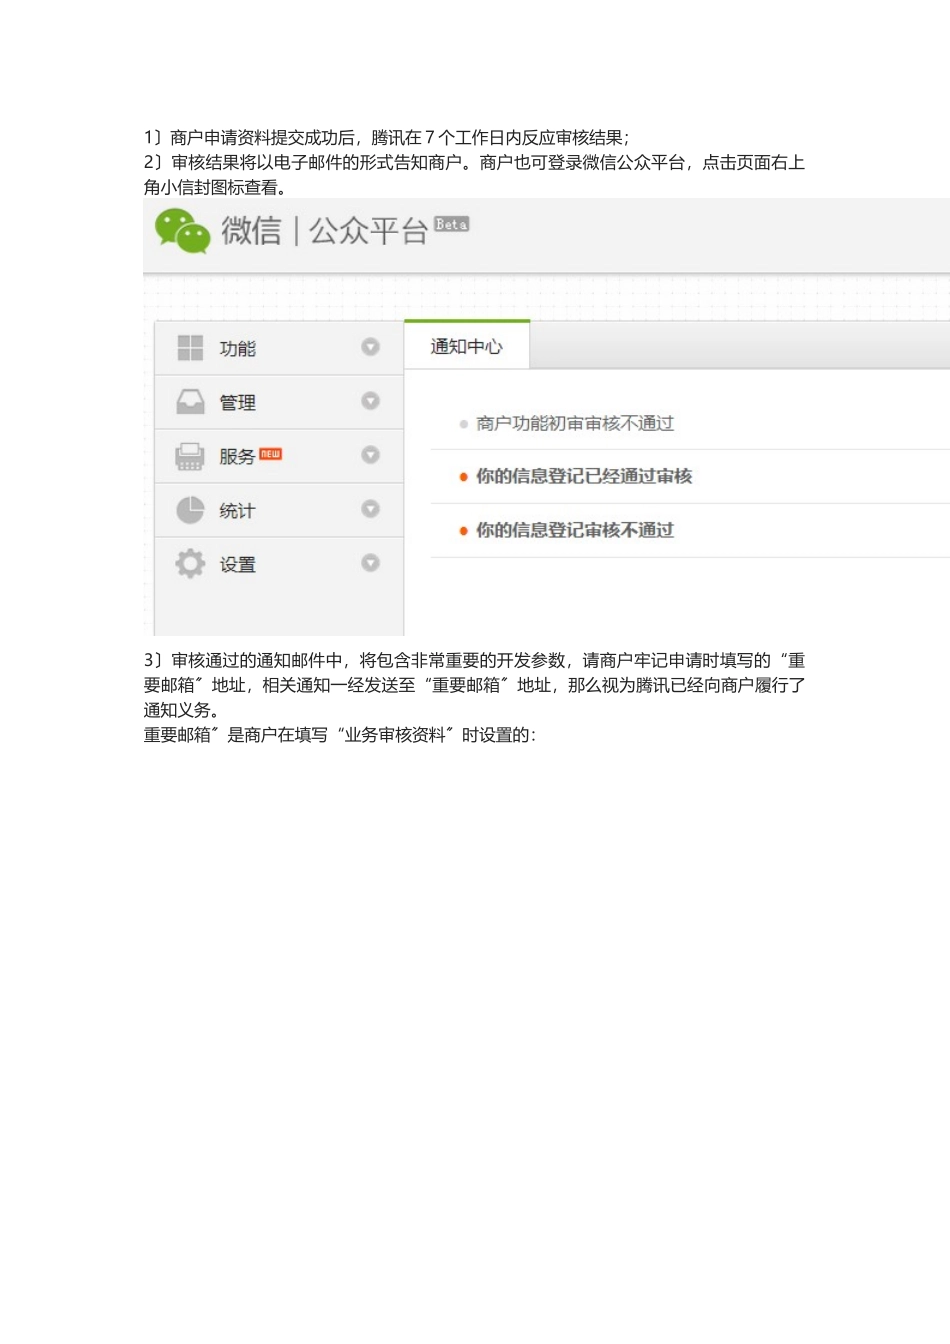The width and height of the screenshot is (950, 1344).
Task: Expand the 设置 menu arrow
Action: (x=370, y=563)
